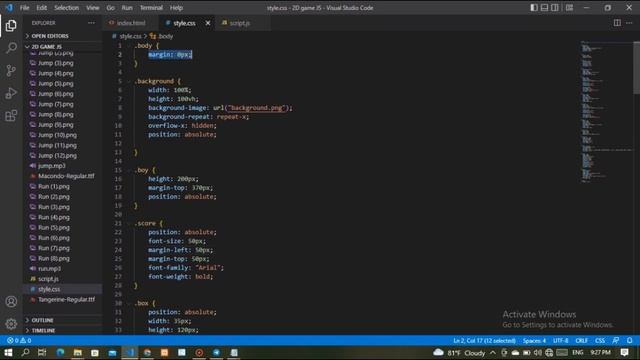Viewport: 640px width, 360px height.
Task: Click the 81°F Cloudy weather widget
Action: click(460, 353)
